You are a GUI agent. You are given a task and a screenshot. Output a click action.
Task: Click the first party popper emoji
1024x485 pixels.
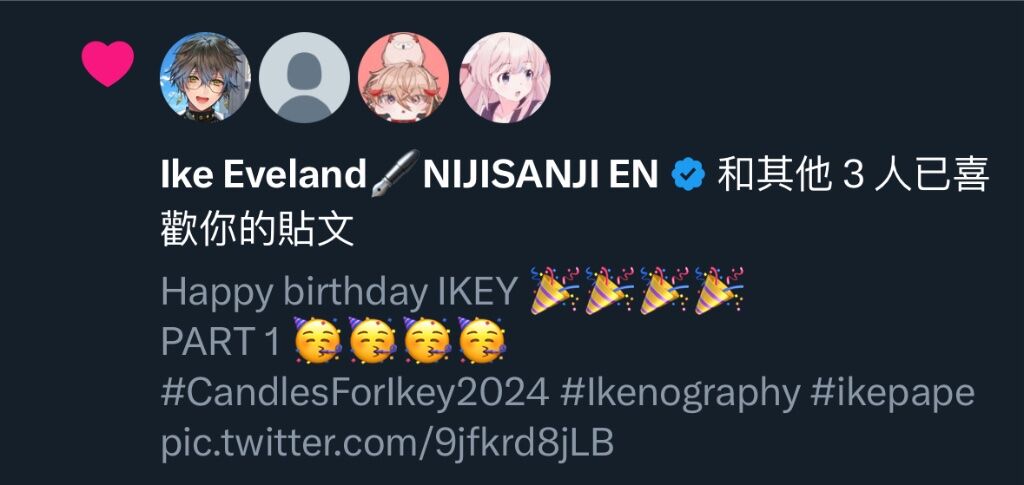(555, 290)
